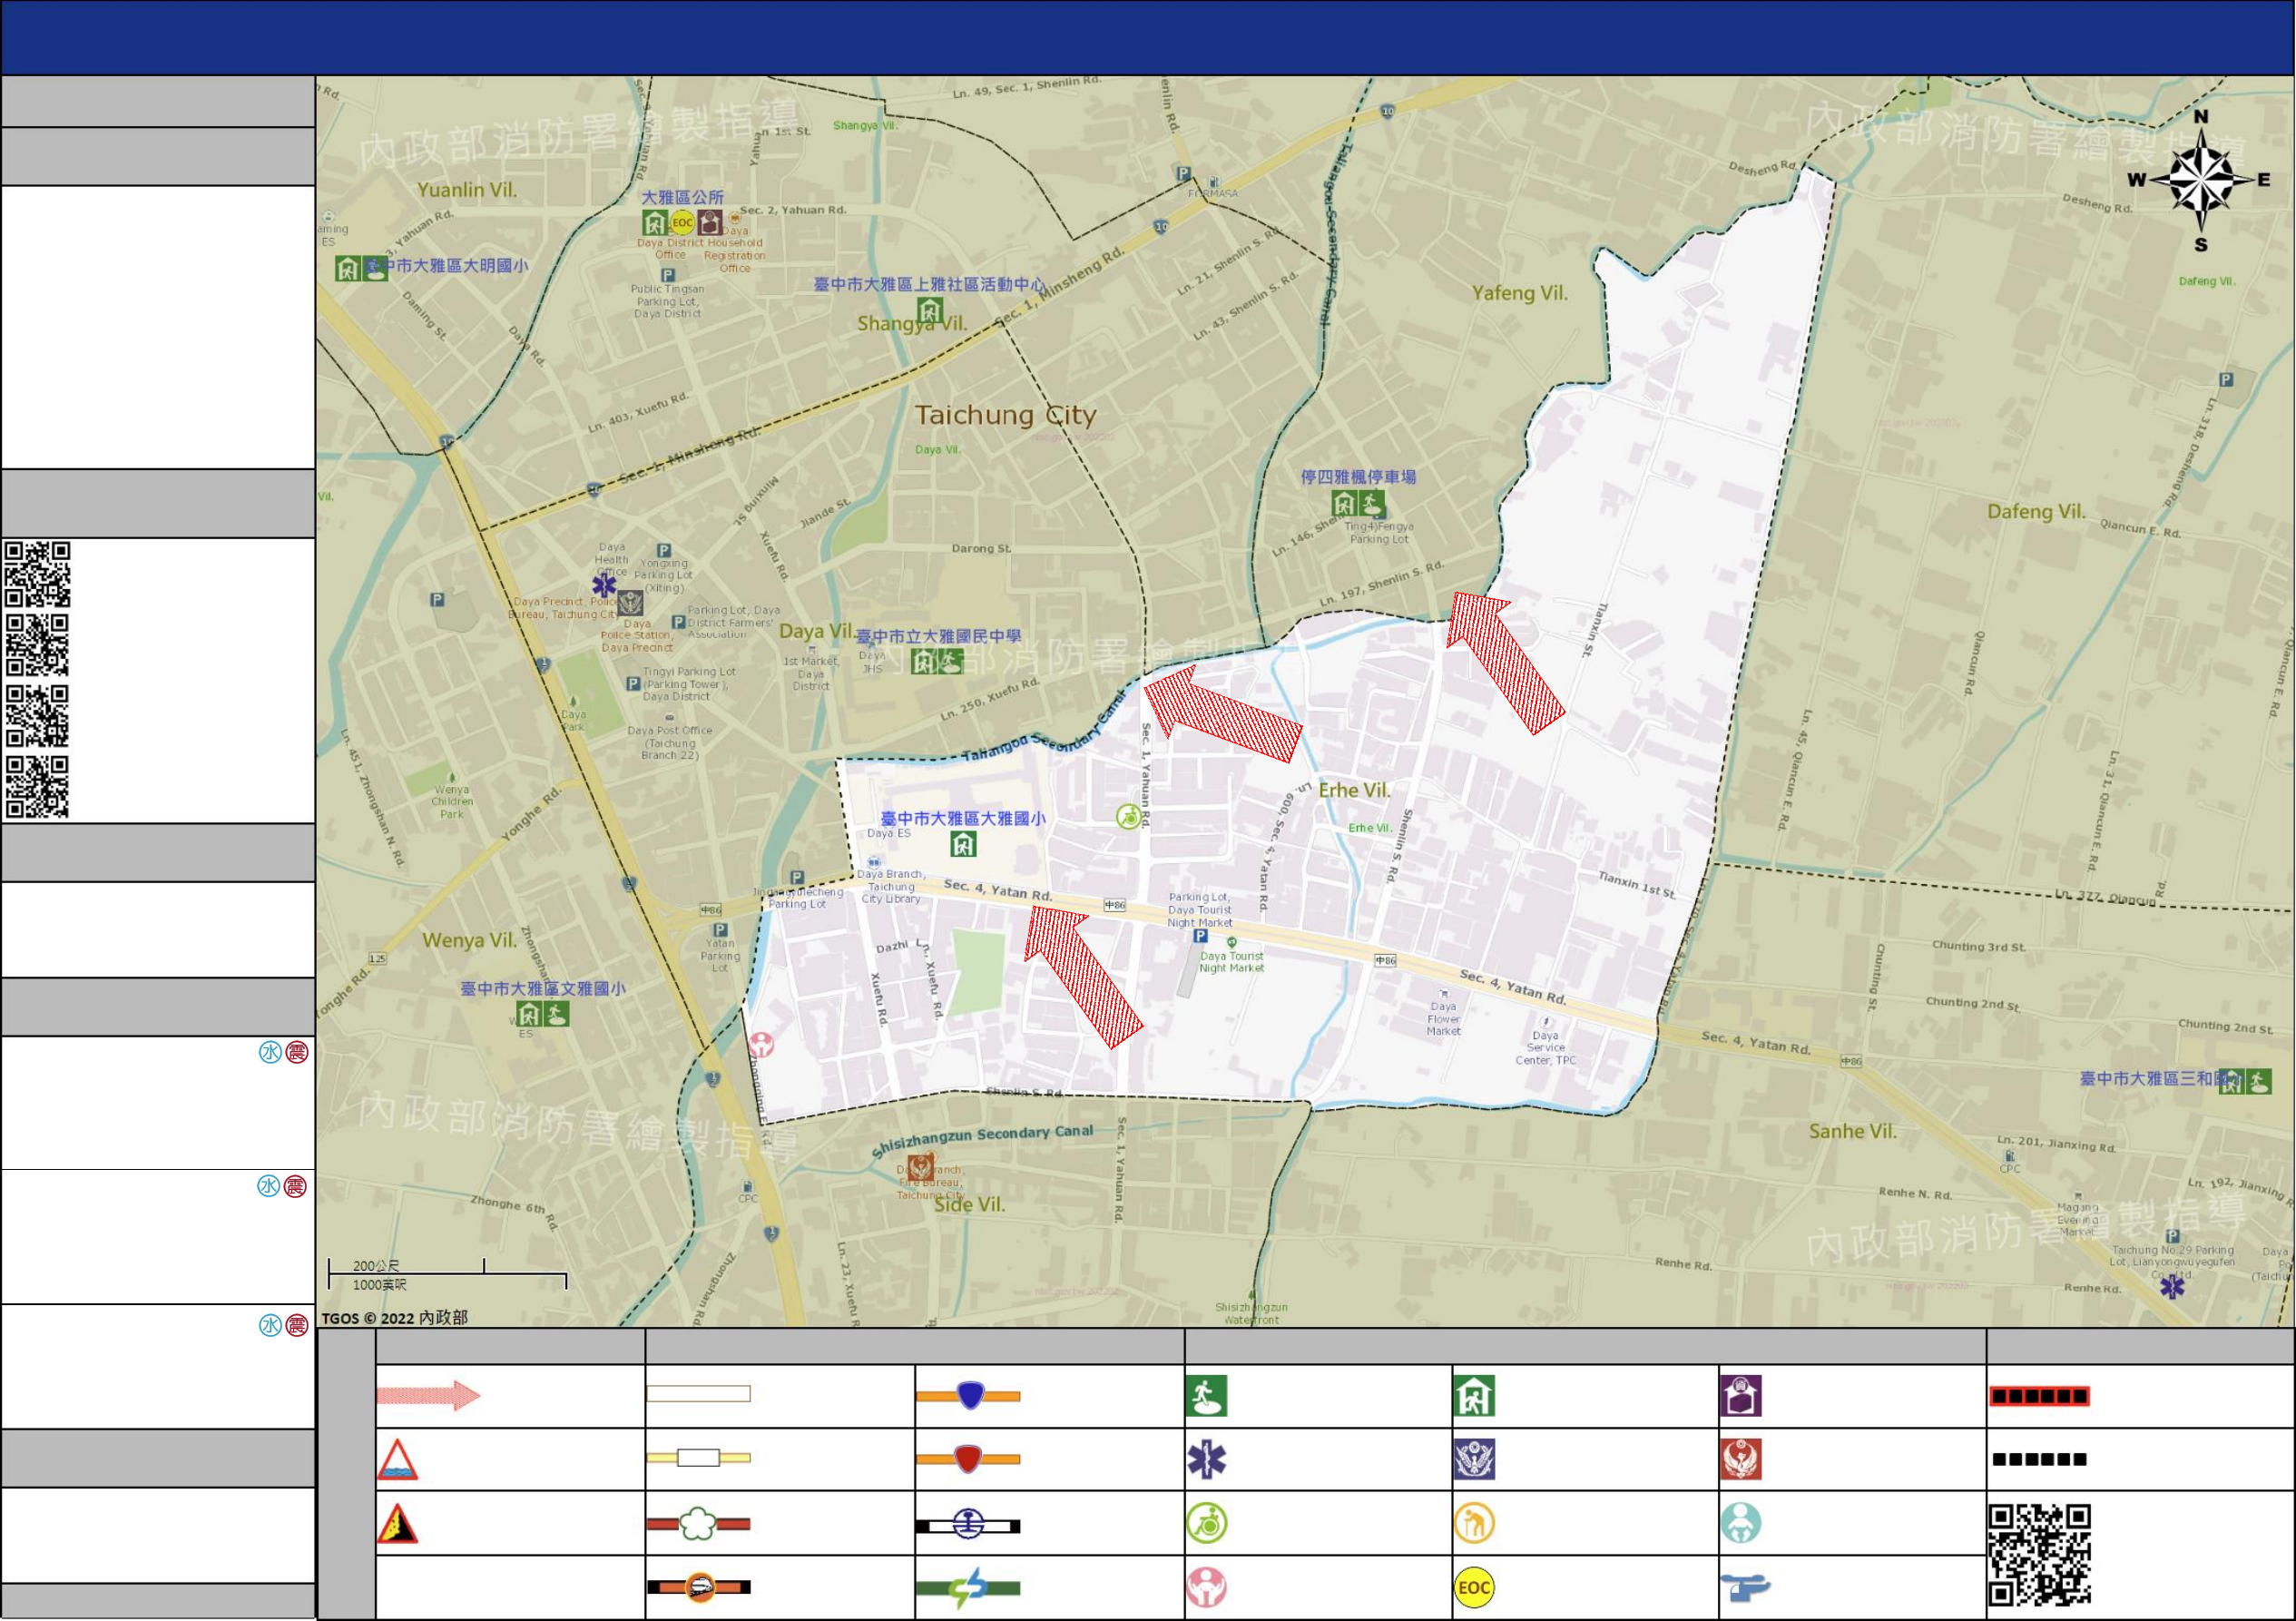Viewport: 2296px width, 1621px height.
Task: Click the red 震 icon in the bottom hazard row
Action: [x=296, y=1325]
